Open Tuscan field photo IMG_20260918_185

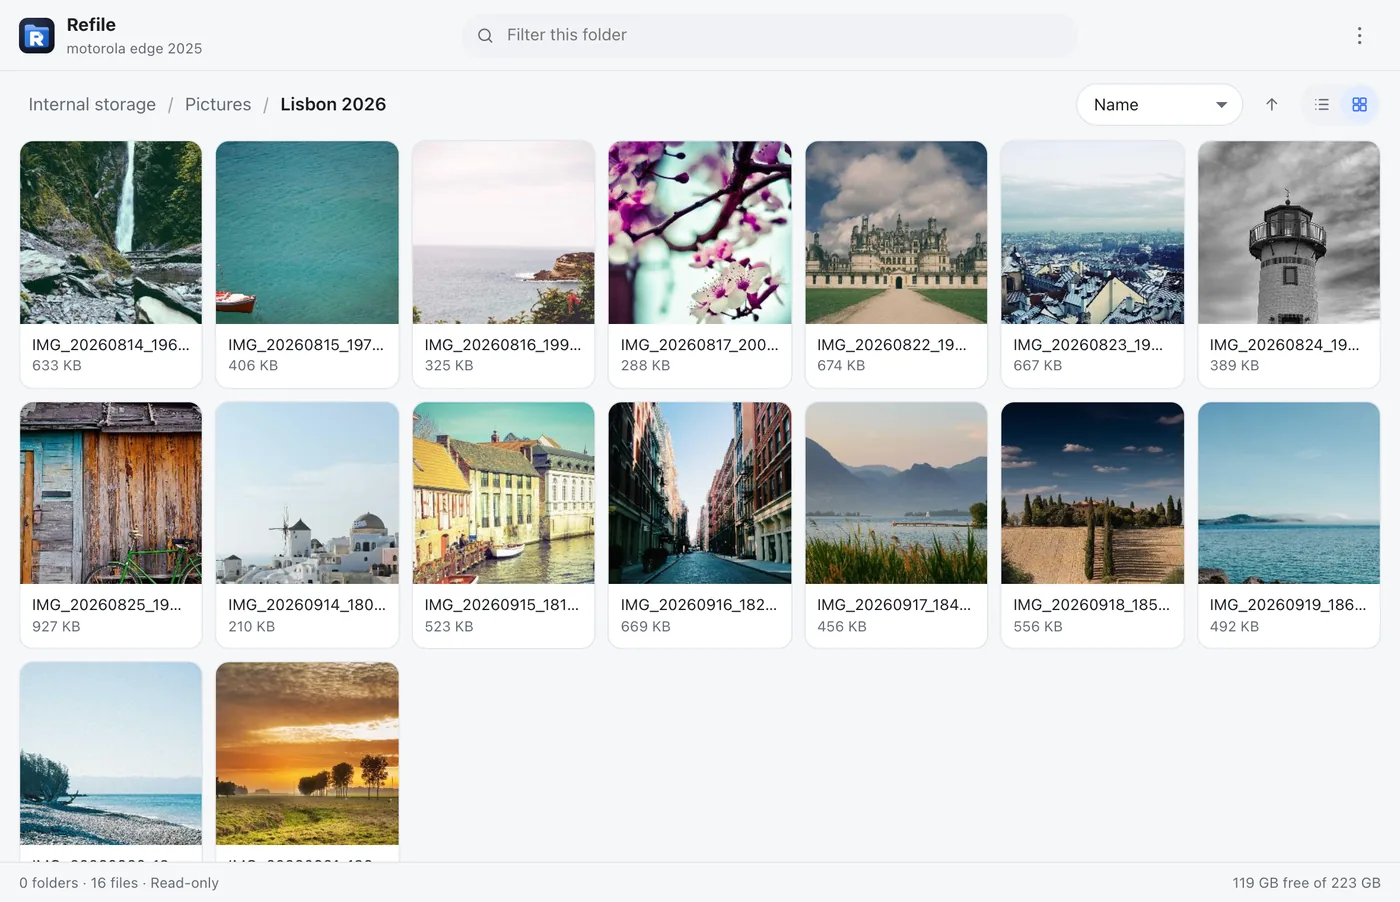(1092, 525)
